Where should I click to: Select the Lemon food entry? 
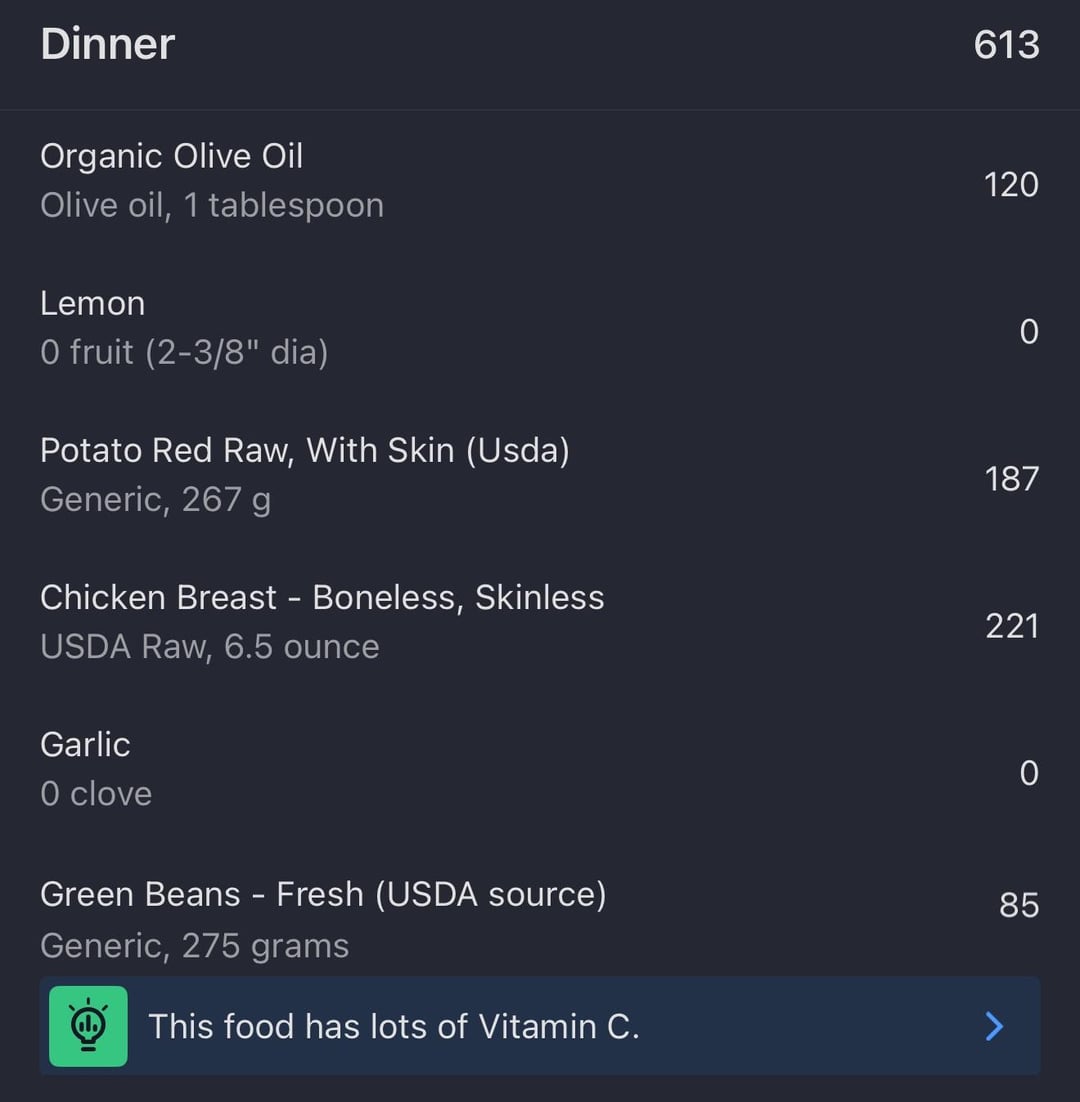[x=92, y=303]
